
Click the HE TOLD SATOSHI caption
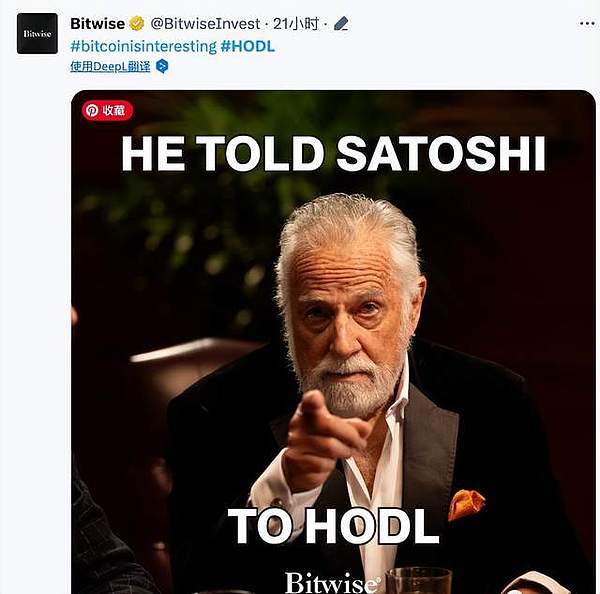pos(333,154)
